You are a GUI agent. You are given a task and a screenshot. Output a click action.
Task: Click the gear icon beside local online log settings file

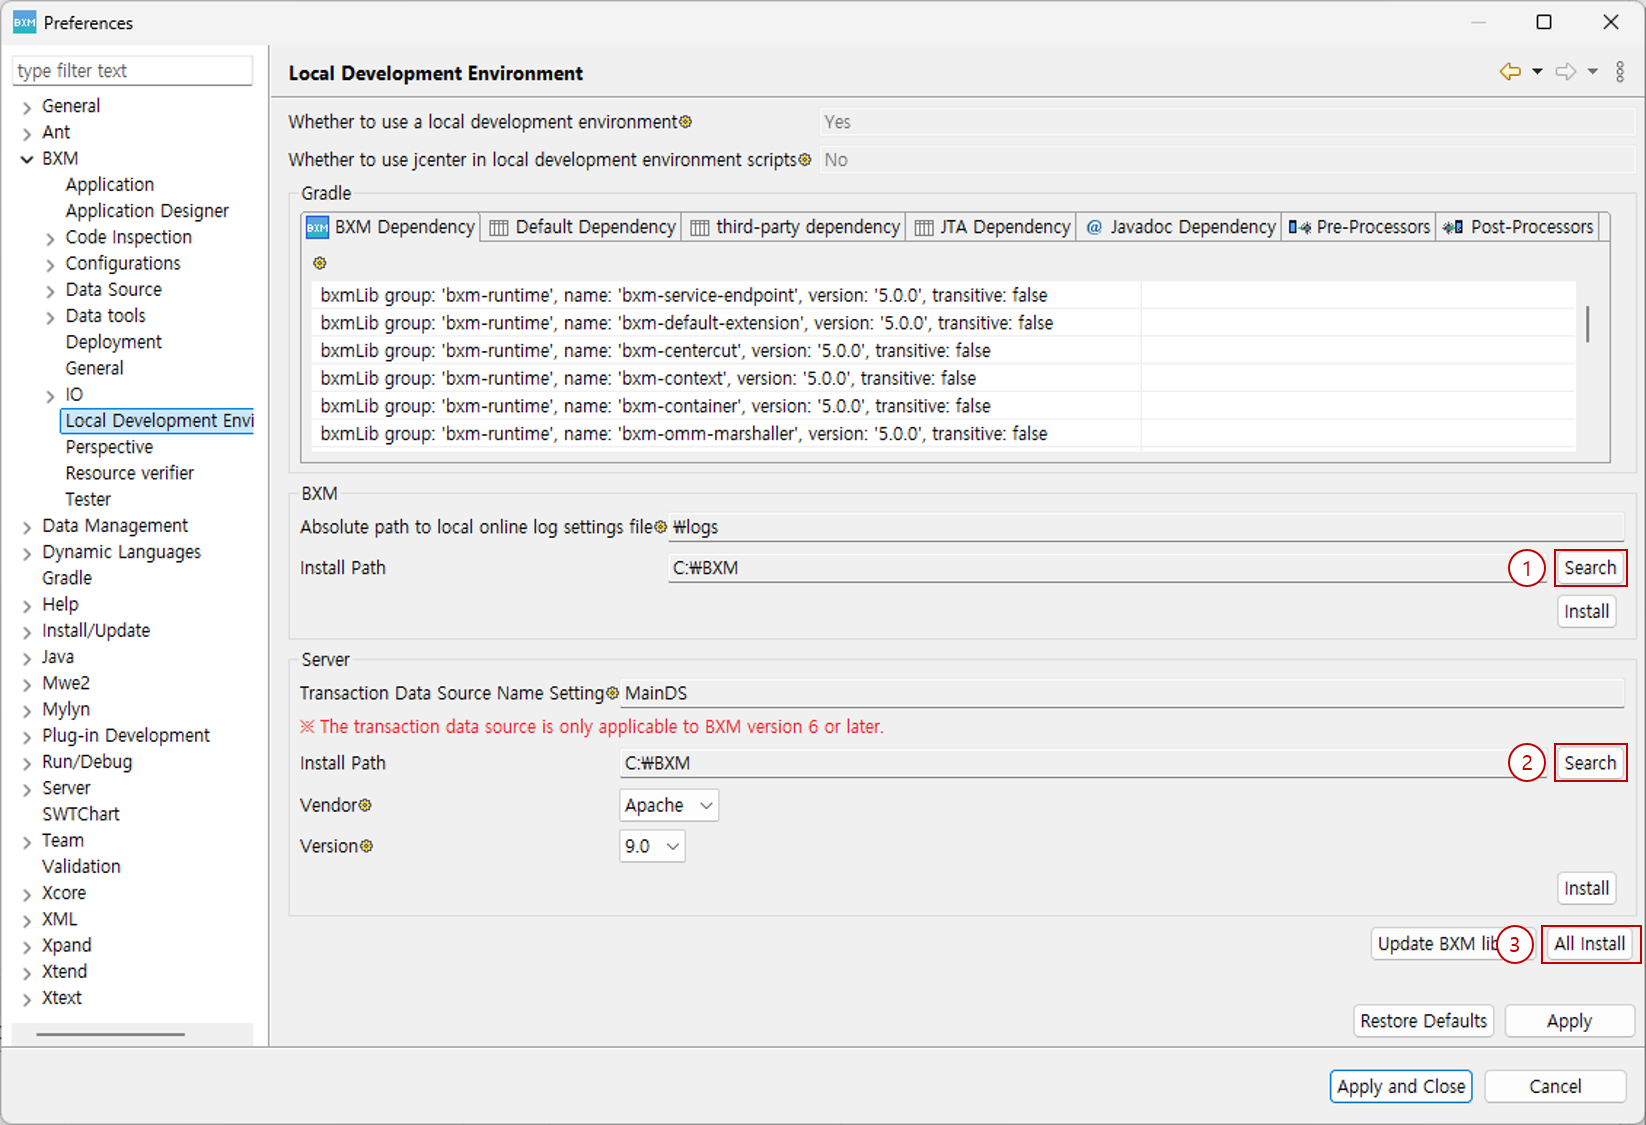[x=660, y=526]
